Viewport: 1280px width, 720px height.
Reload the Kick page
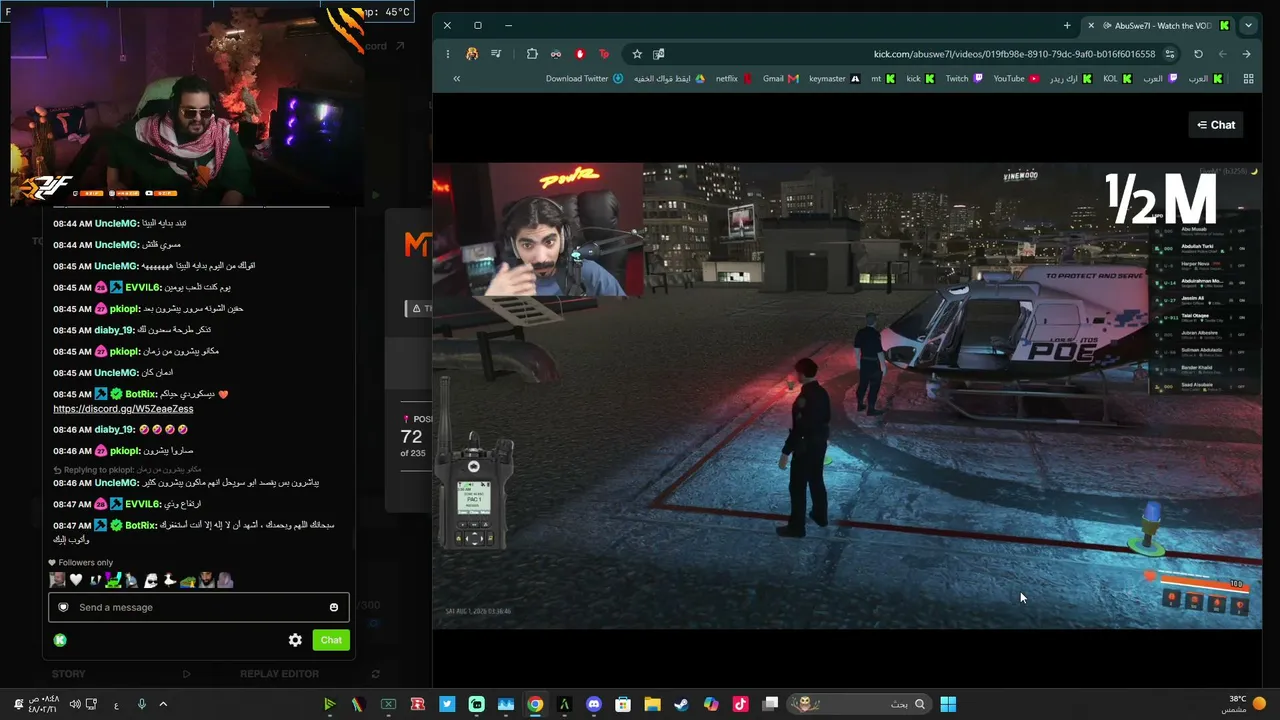tap(1198, 54)
